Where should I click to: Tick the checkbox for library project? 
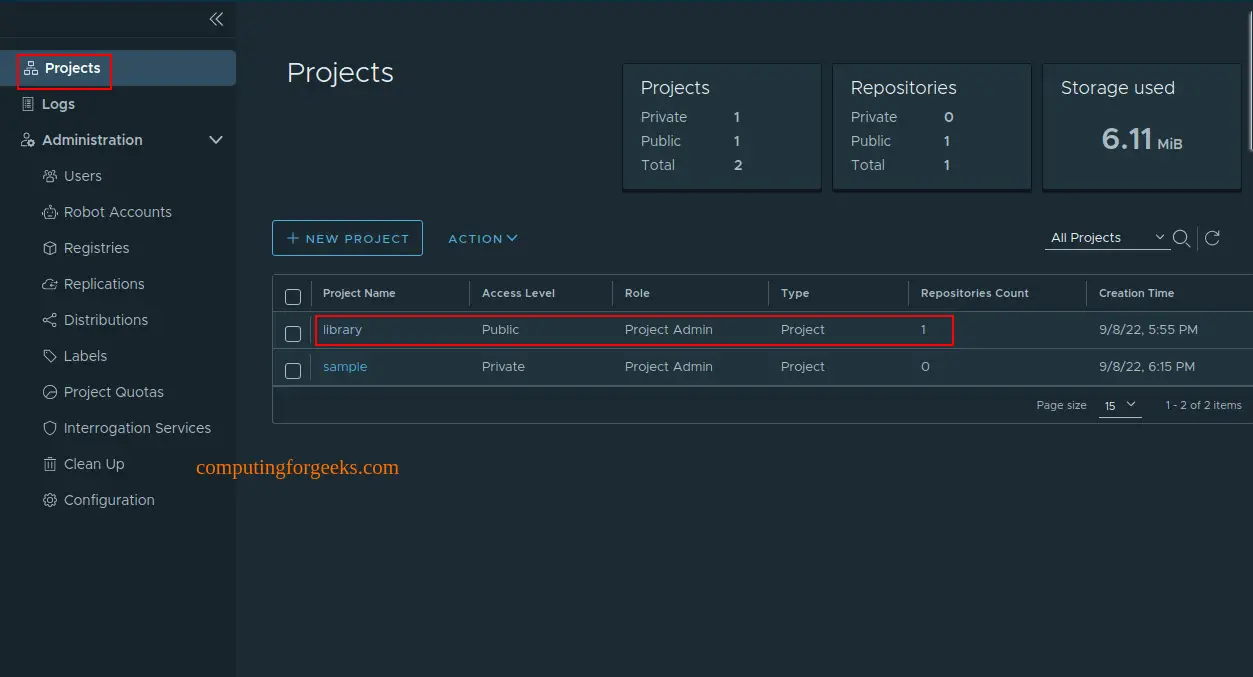(x=293, y=333)
